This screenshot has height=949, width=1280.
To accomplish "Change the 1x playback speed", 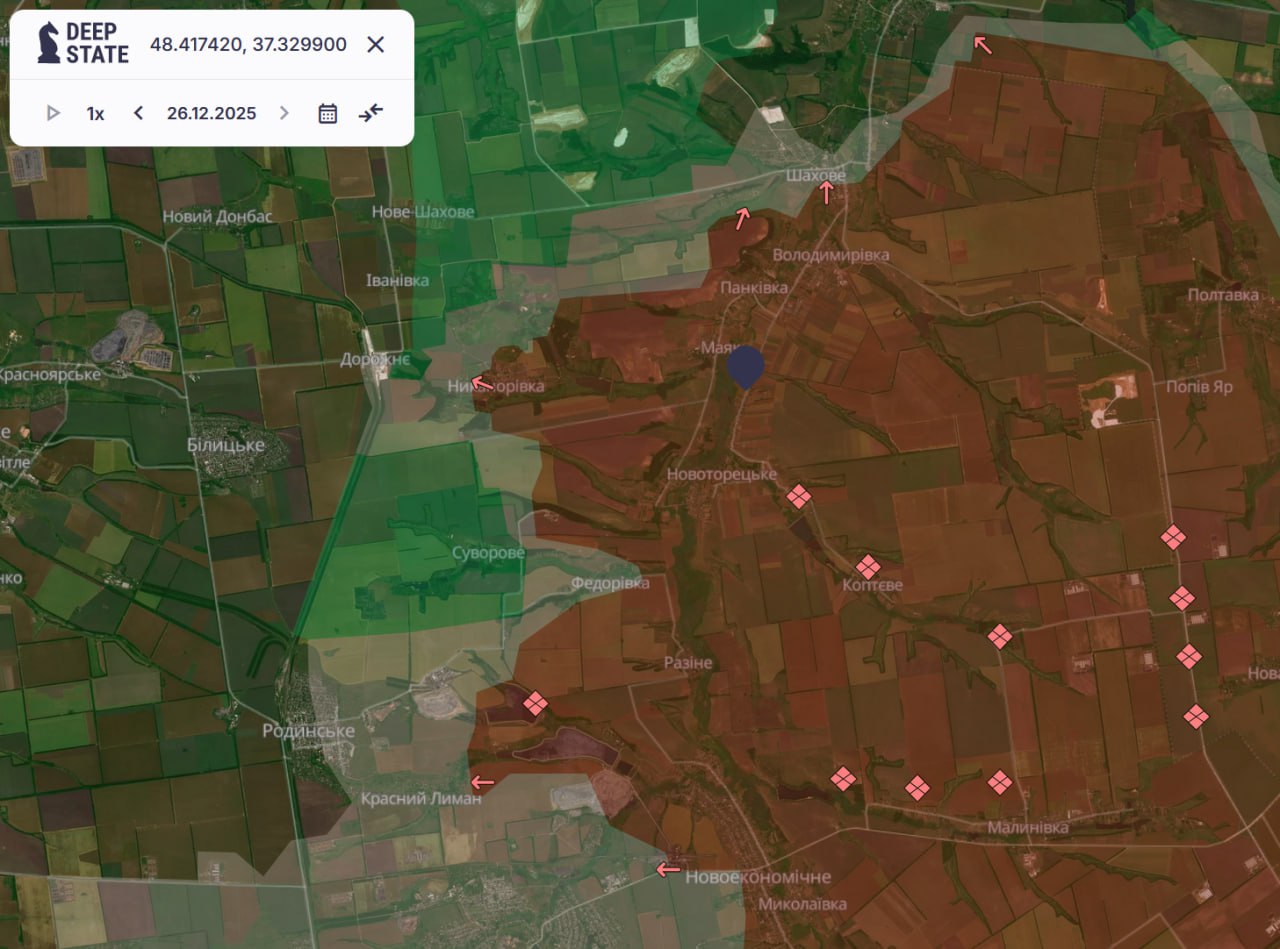I will point(95,113).
